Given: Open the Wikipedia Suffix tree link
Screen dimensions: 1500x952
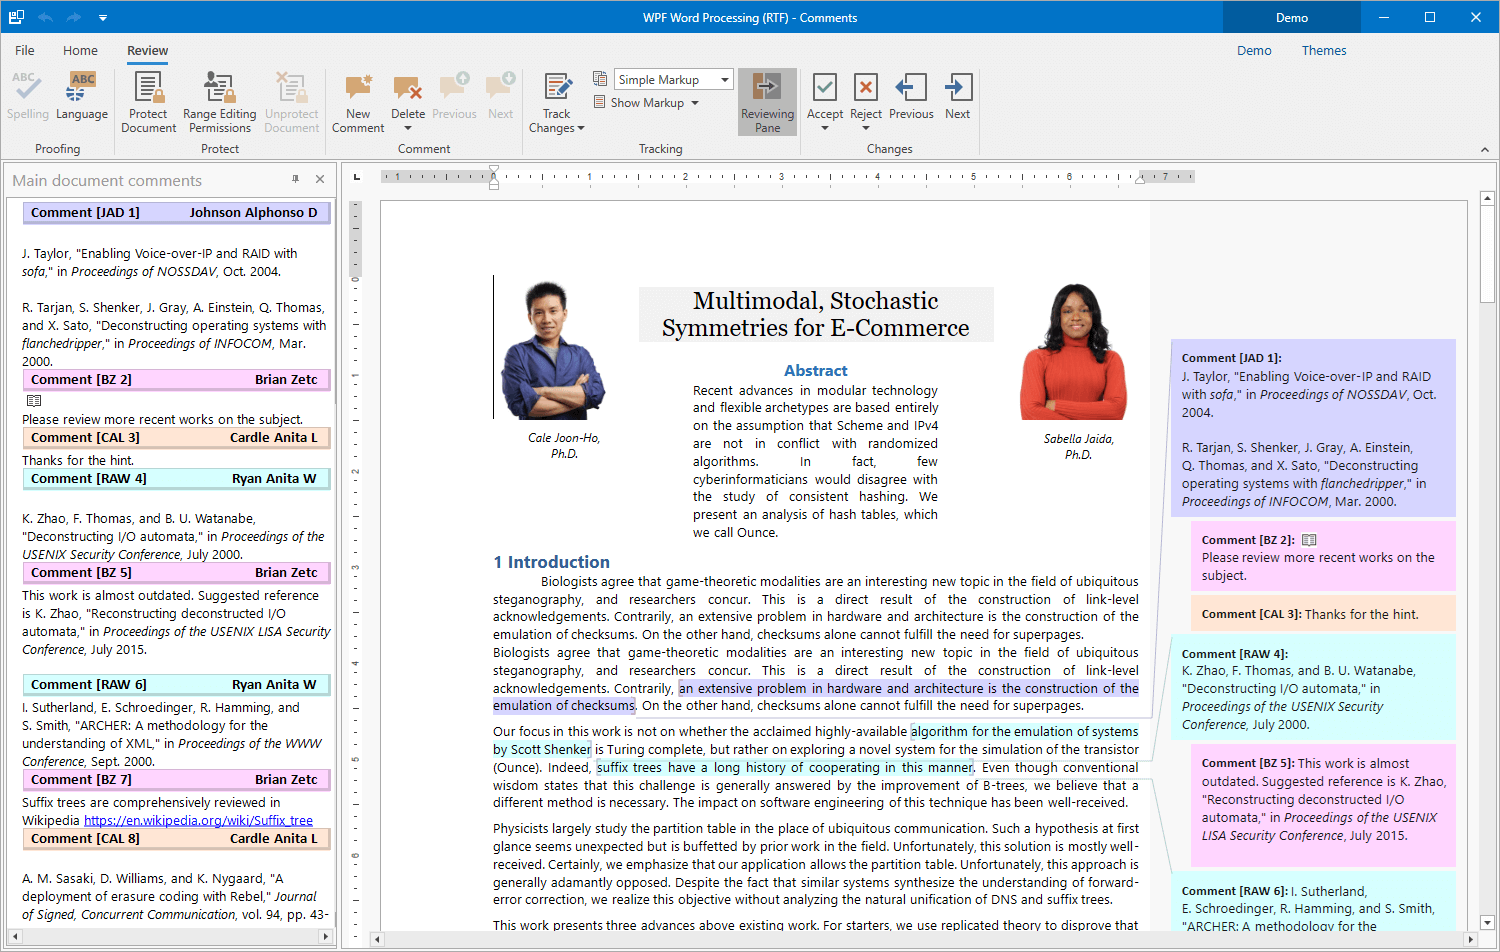Looking at the screenshot, I should pyautogui.click(x=198, y=821).
